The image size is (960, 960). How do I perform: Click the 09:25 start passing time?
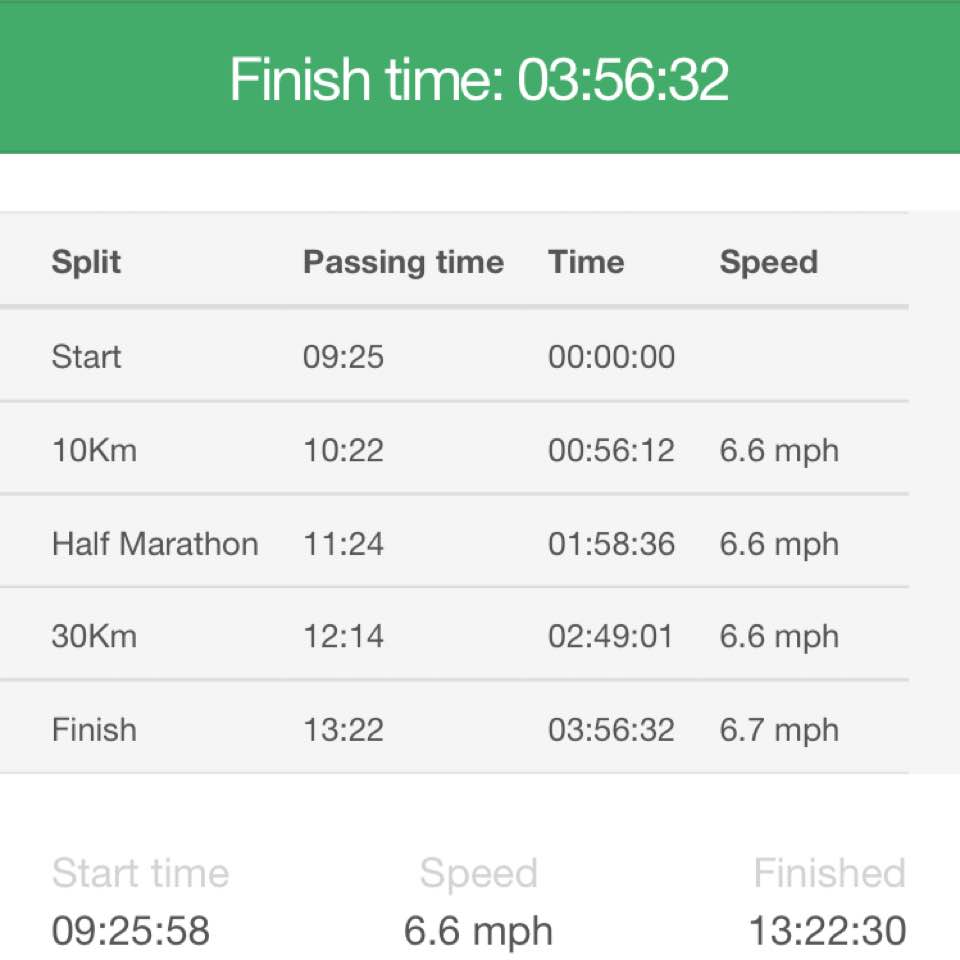pos(343,357)
